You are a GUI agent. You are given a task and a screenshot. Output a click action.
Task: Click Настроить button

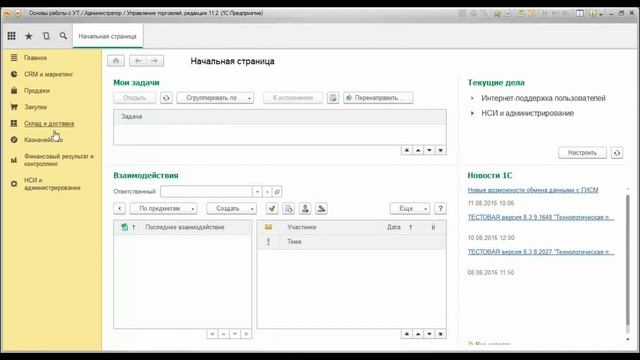coord(582,153)
